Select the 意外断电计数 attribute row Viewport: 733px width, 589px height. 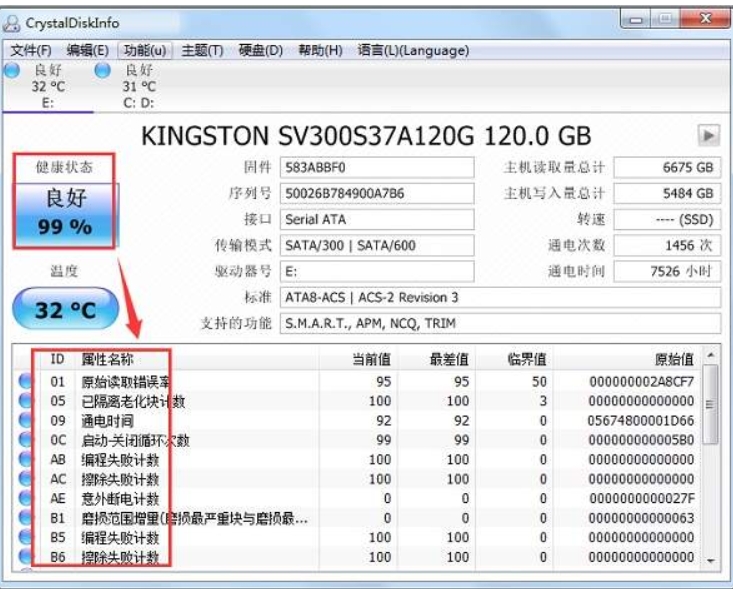[x=358, y=498]
